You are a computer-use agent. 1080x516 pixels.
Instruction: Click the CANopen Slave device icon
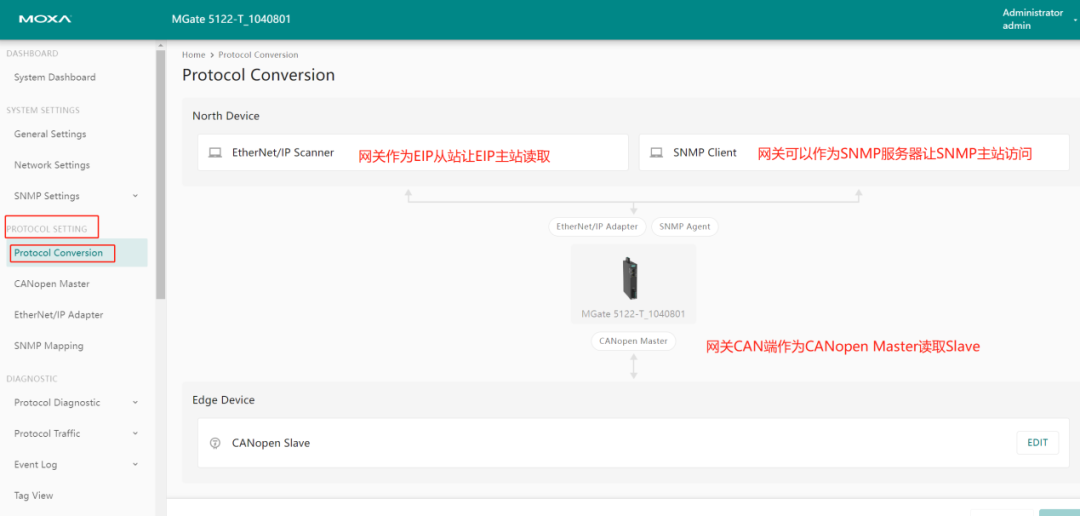coord(215,443)
